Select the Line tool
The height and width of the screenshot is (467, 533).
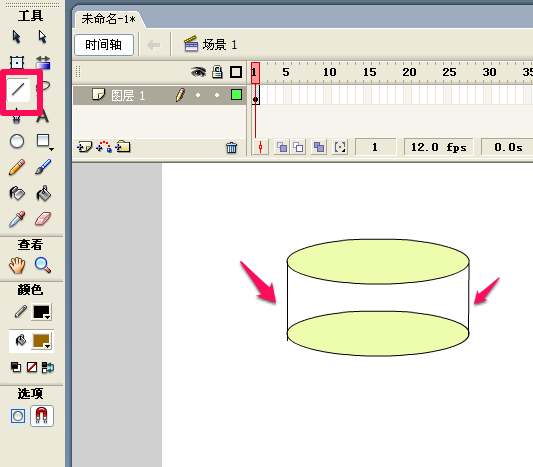pyautogui.click(x=18, y=89)
